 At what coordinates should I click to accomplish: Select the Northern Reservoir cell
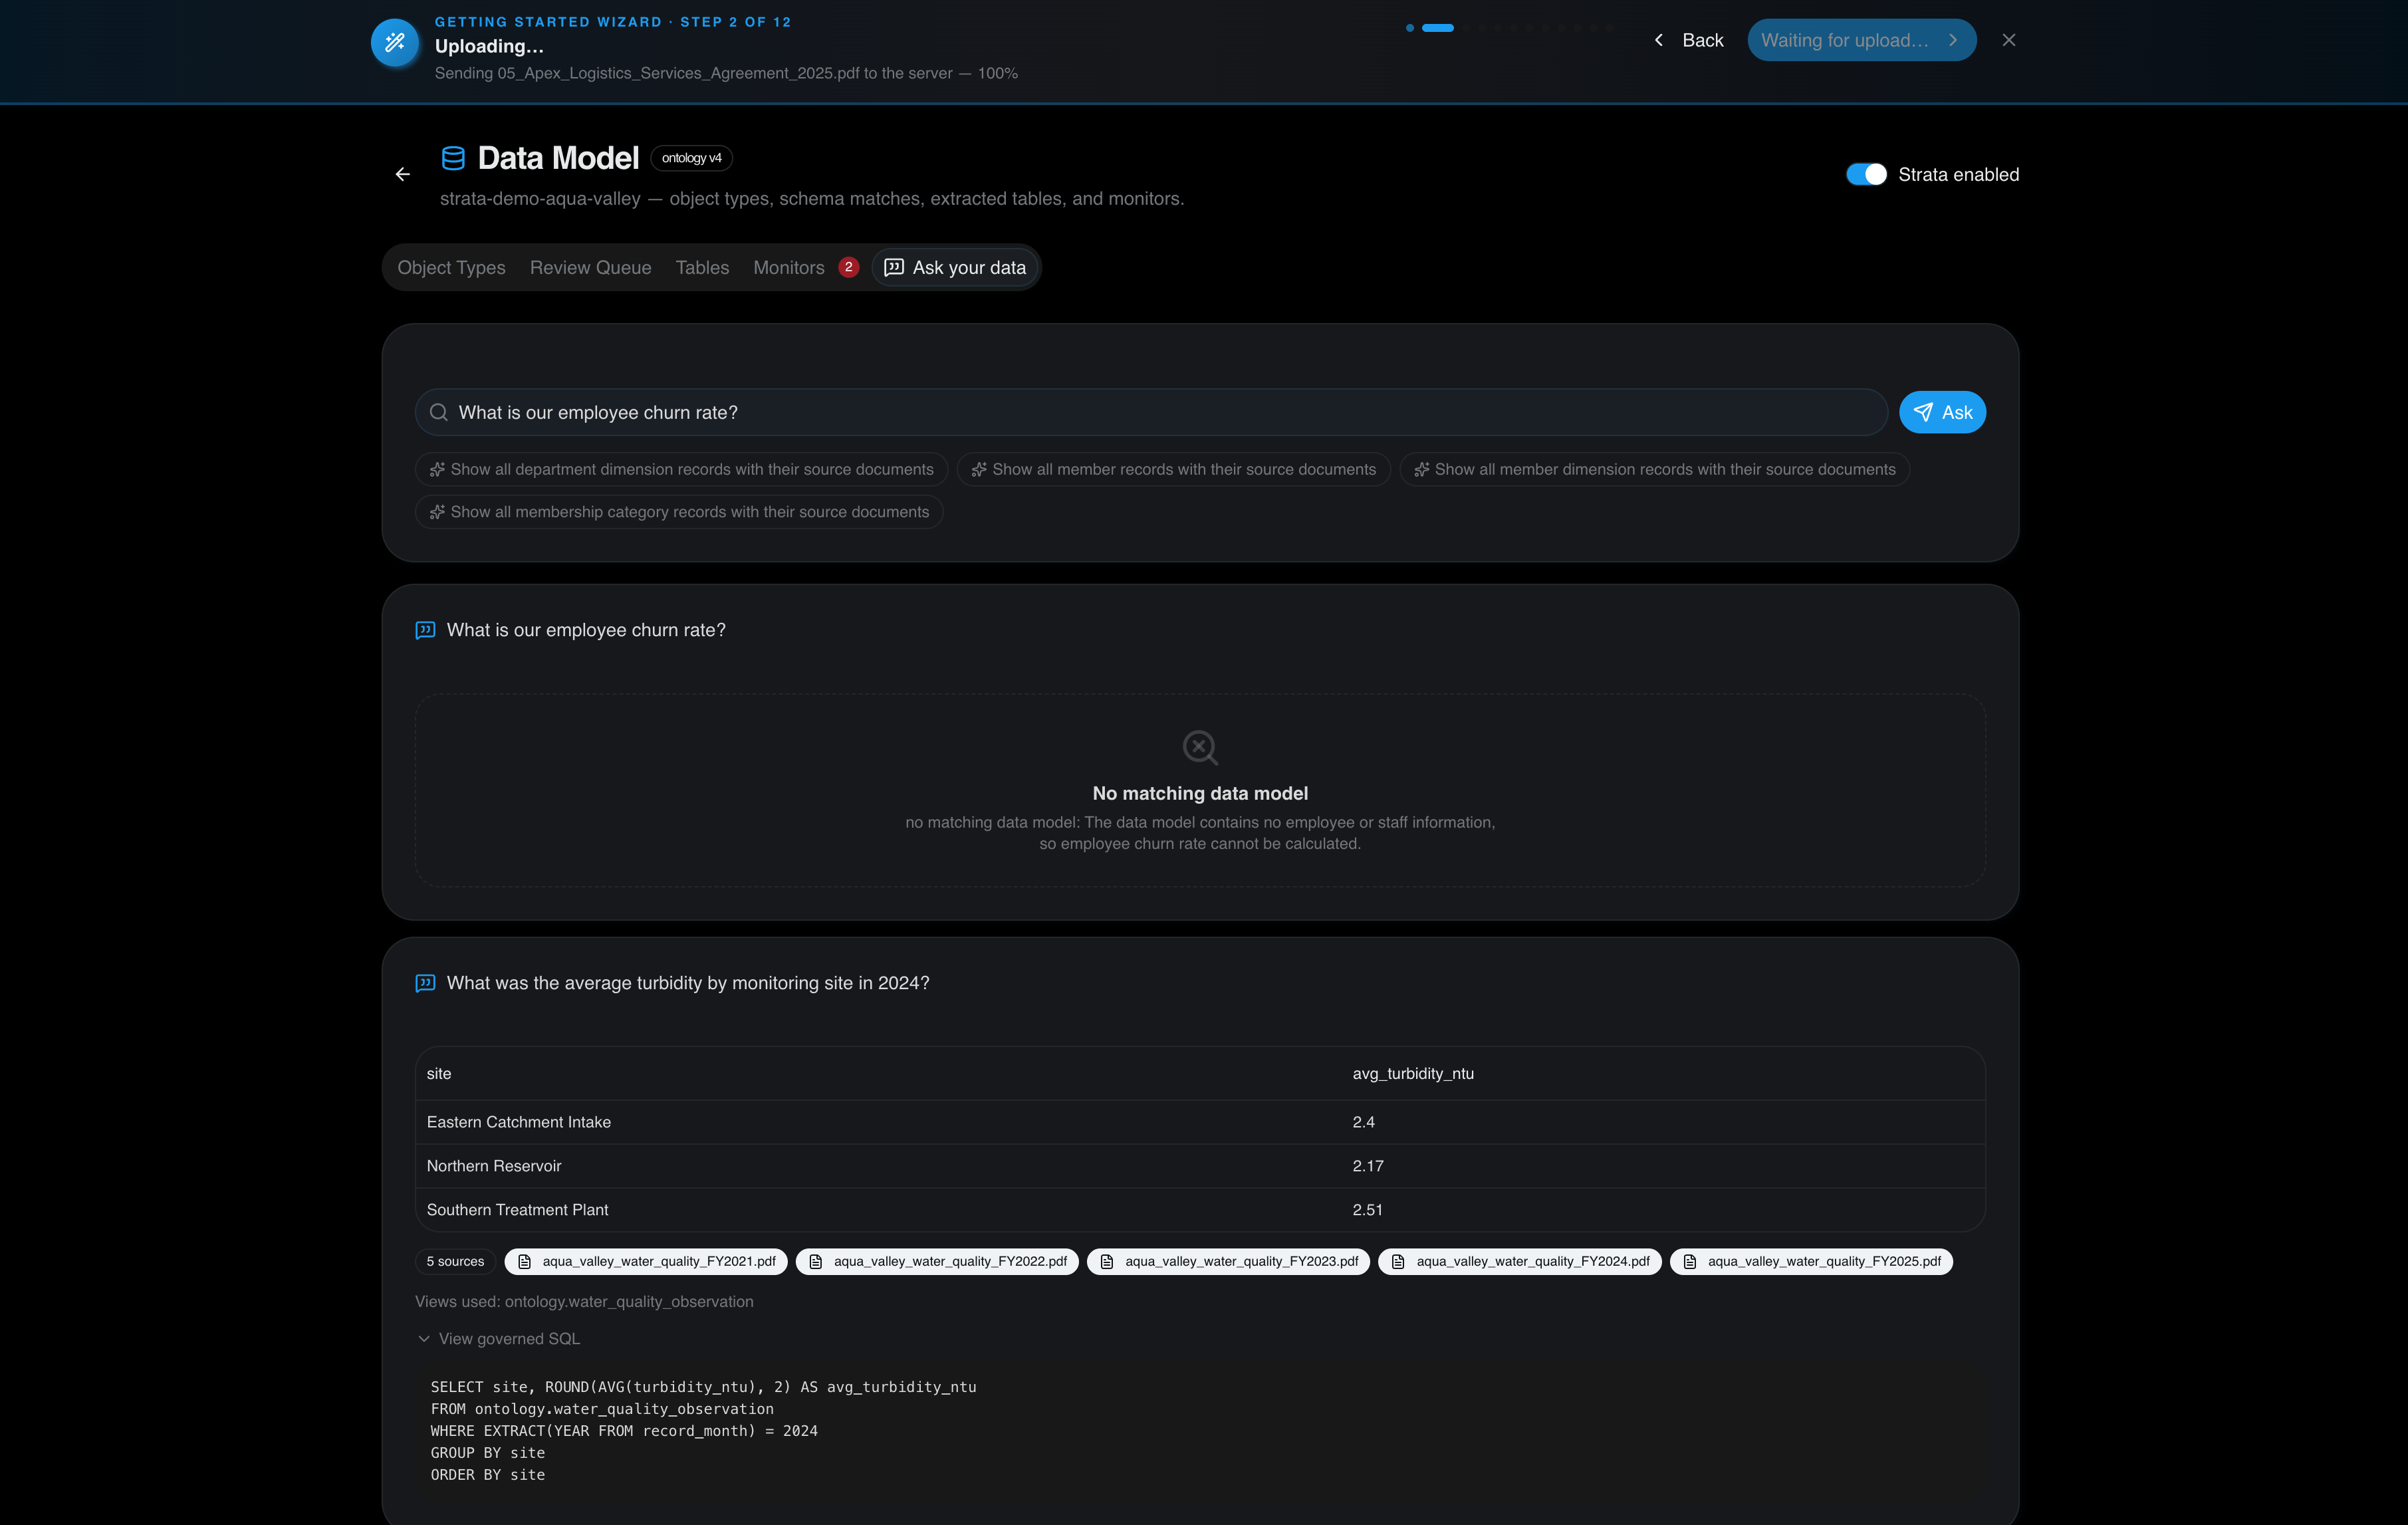[x=494, y=1166]
